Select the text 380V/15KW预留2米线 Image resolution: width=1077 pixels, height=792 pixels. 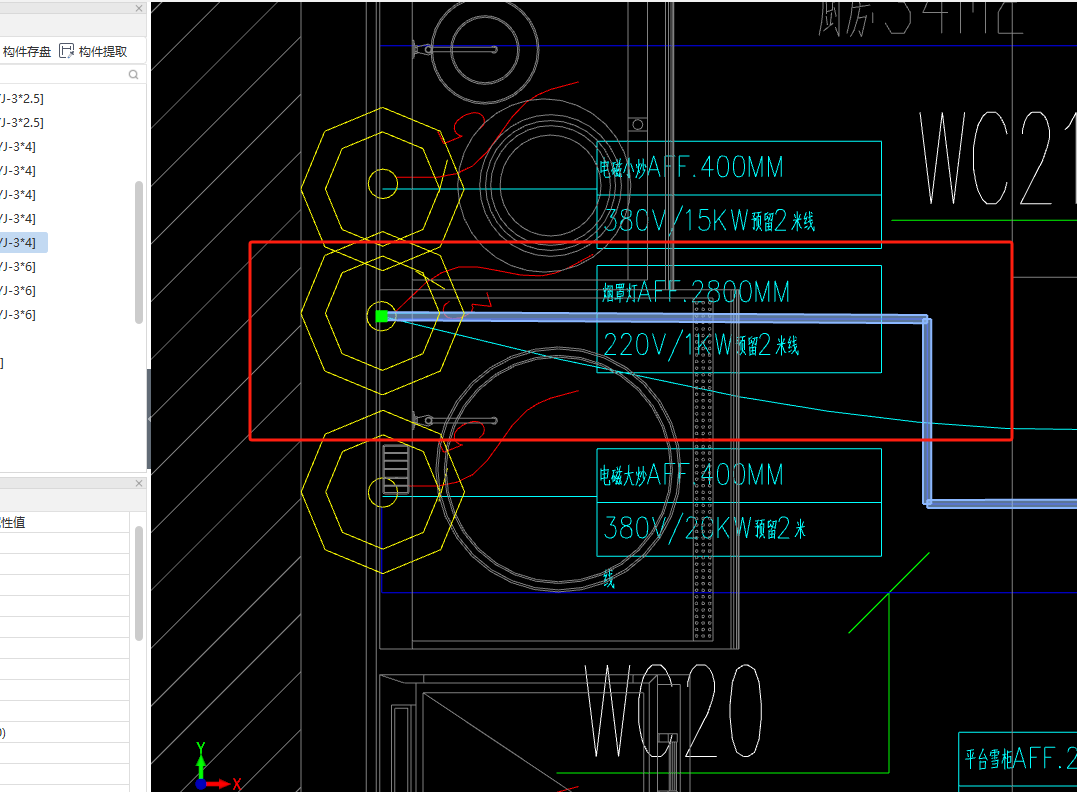point(708,221)
